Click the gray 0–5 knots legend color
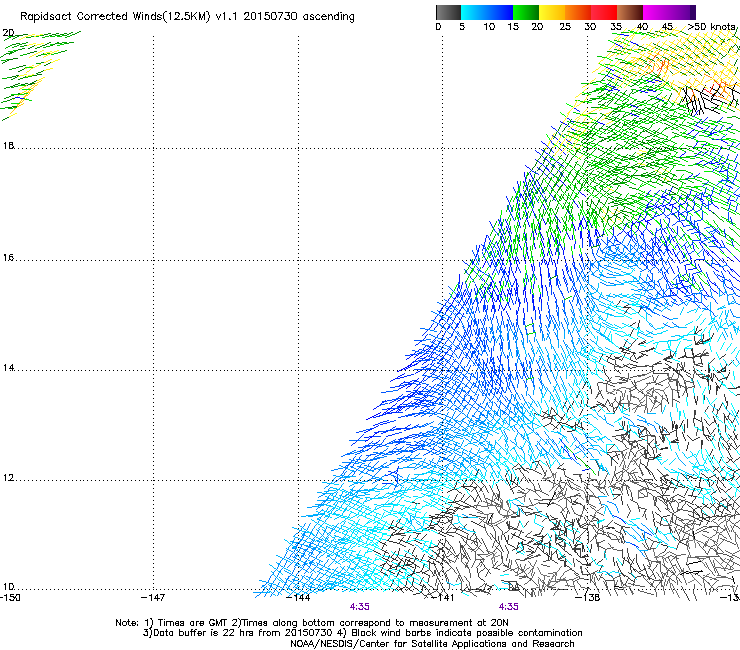Image resolution: width=740 pixels, height=650 pixels. click(x=448, y=12)
